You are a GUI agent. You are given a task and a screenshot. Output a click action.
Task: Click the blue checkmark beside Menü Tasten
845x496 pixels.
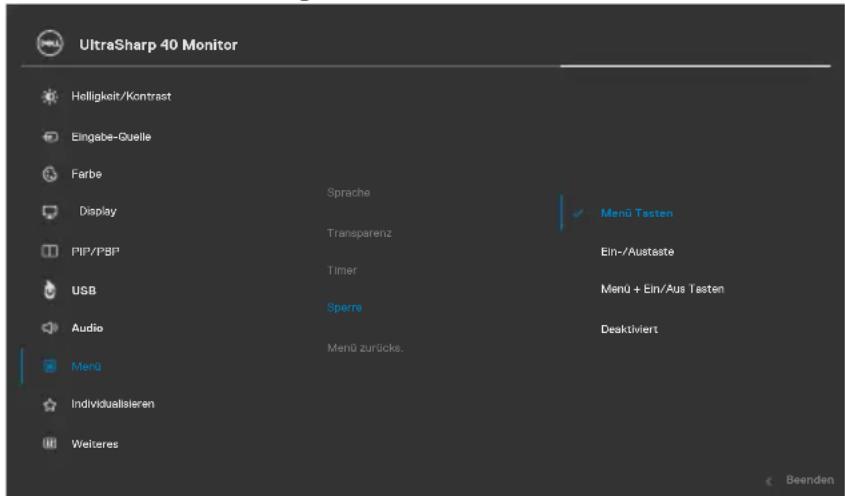pyautogui.click(x=577, y=213)
